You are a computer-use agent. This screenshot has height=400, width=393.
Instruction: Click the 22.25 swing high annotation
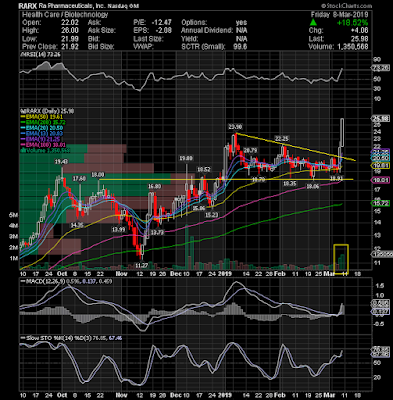[281, 138]
